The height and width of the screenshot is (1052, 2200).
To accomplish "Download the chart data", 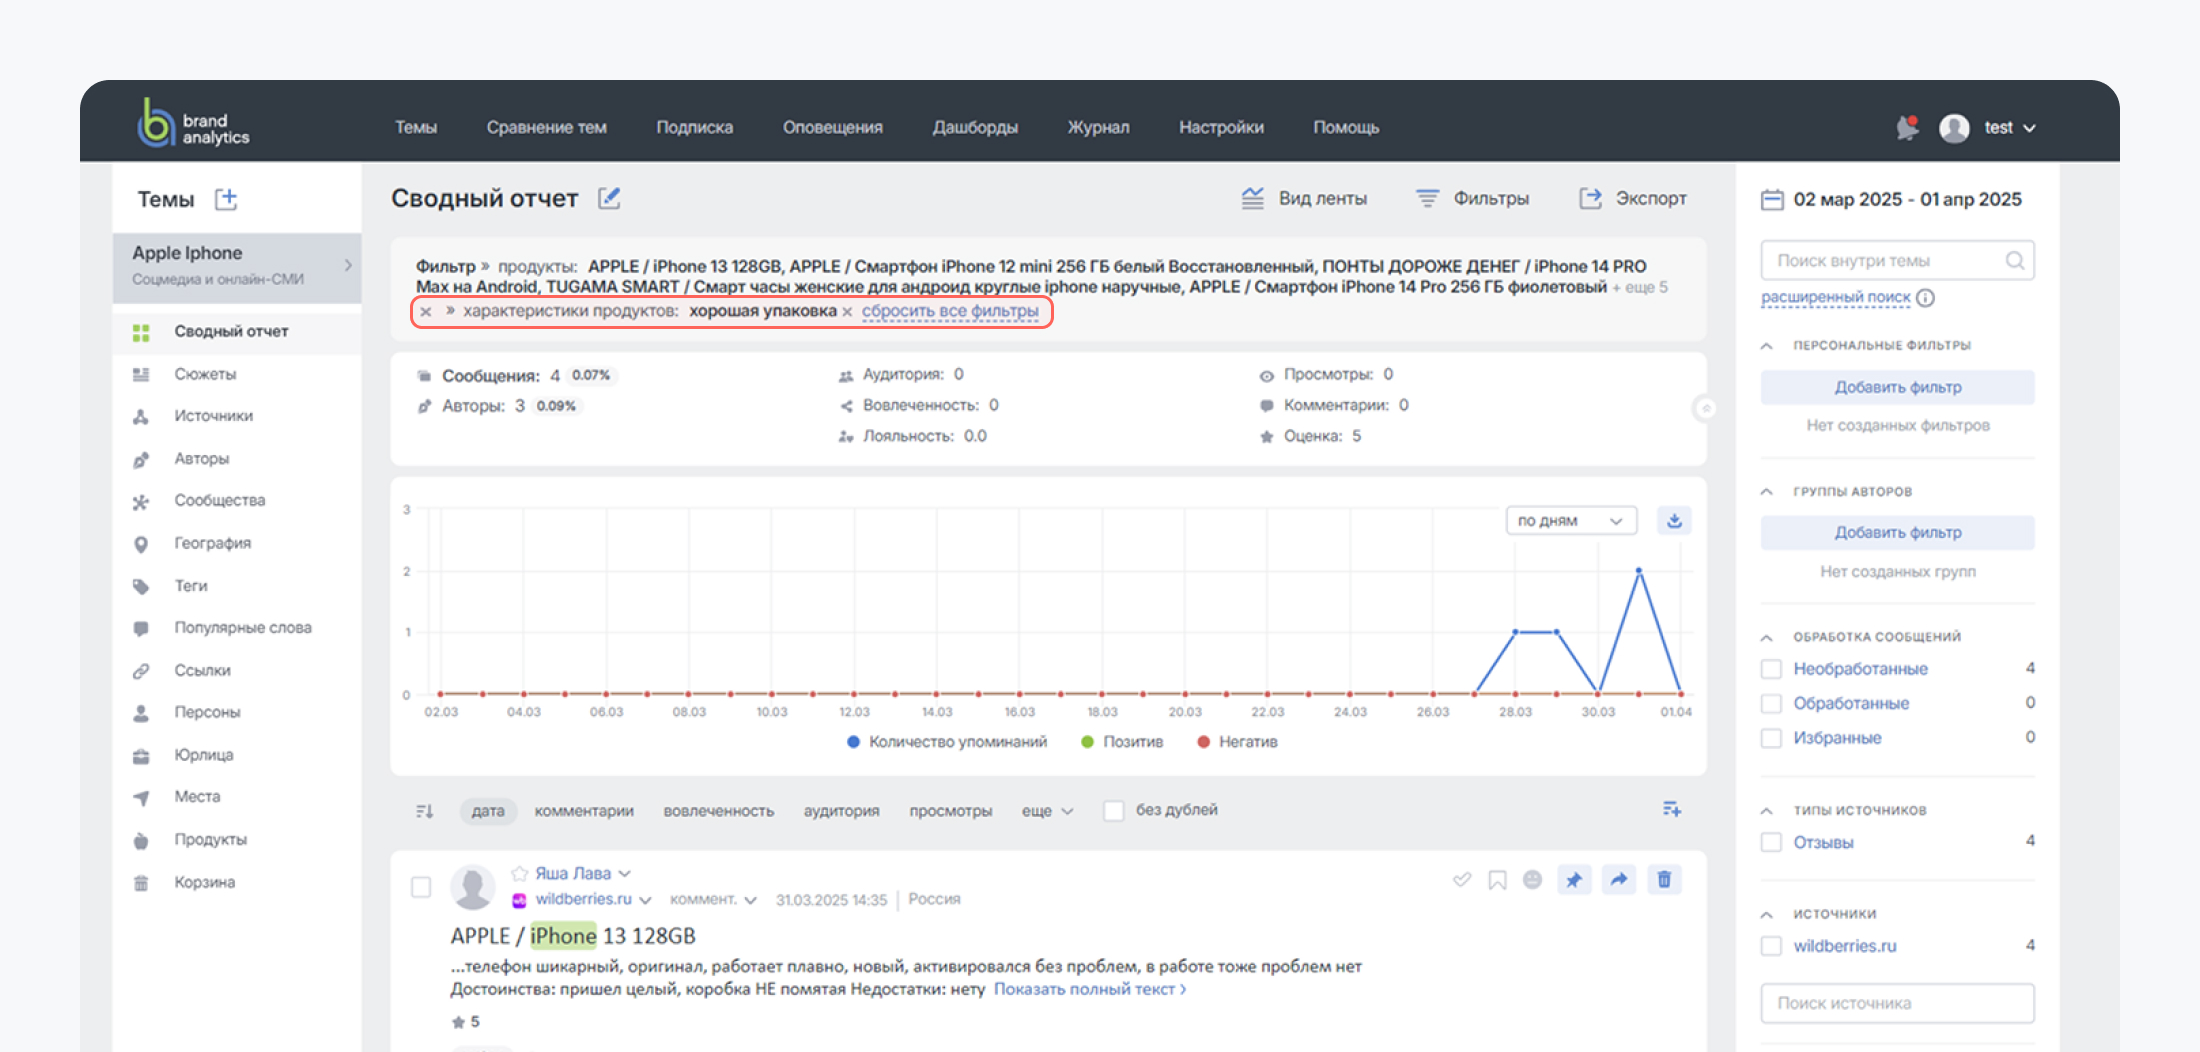I will point(1674,520).
